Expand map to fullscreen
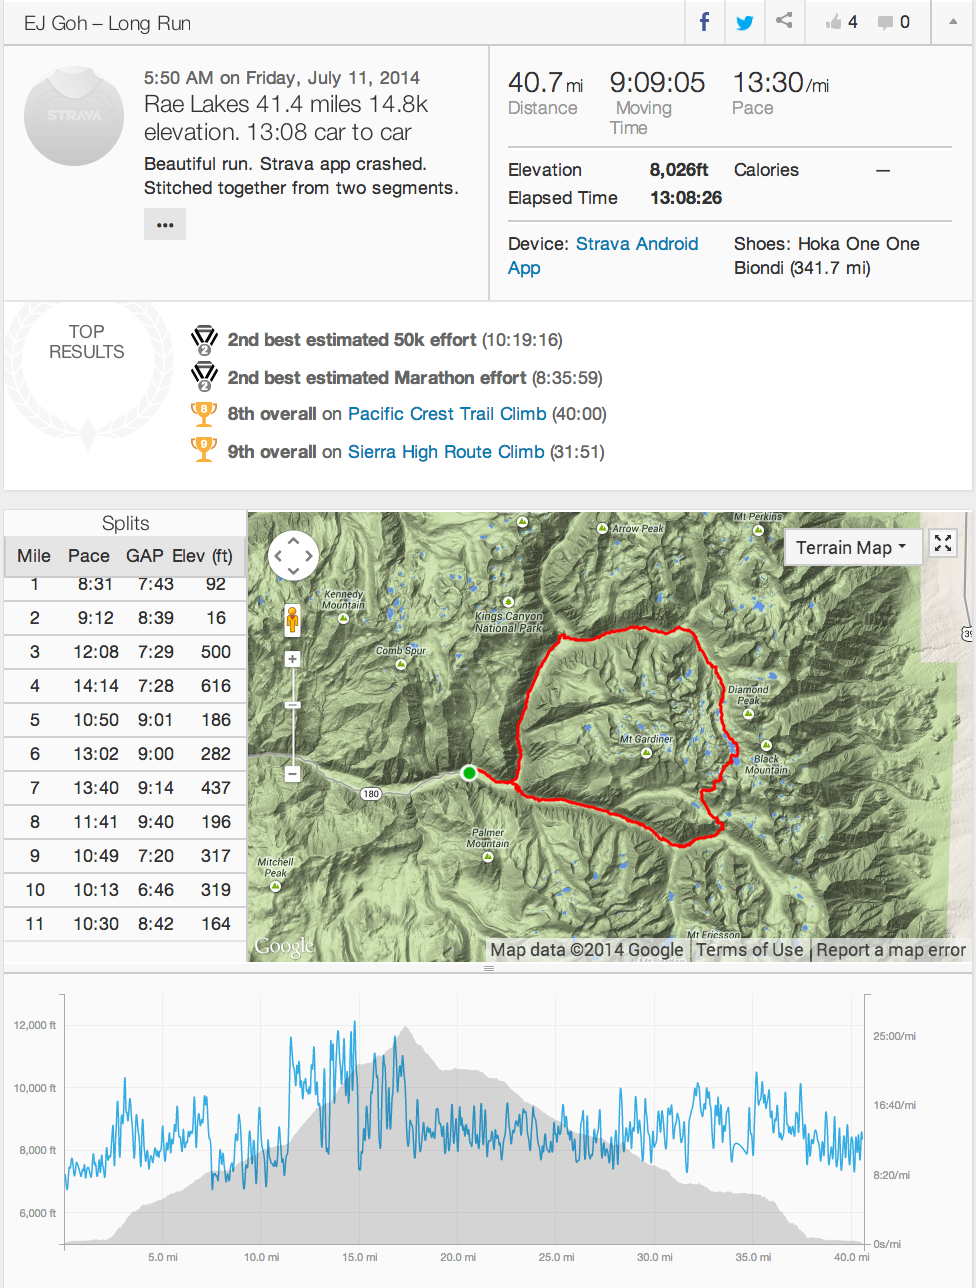 click(943, 543)
